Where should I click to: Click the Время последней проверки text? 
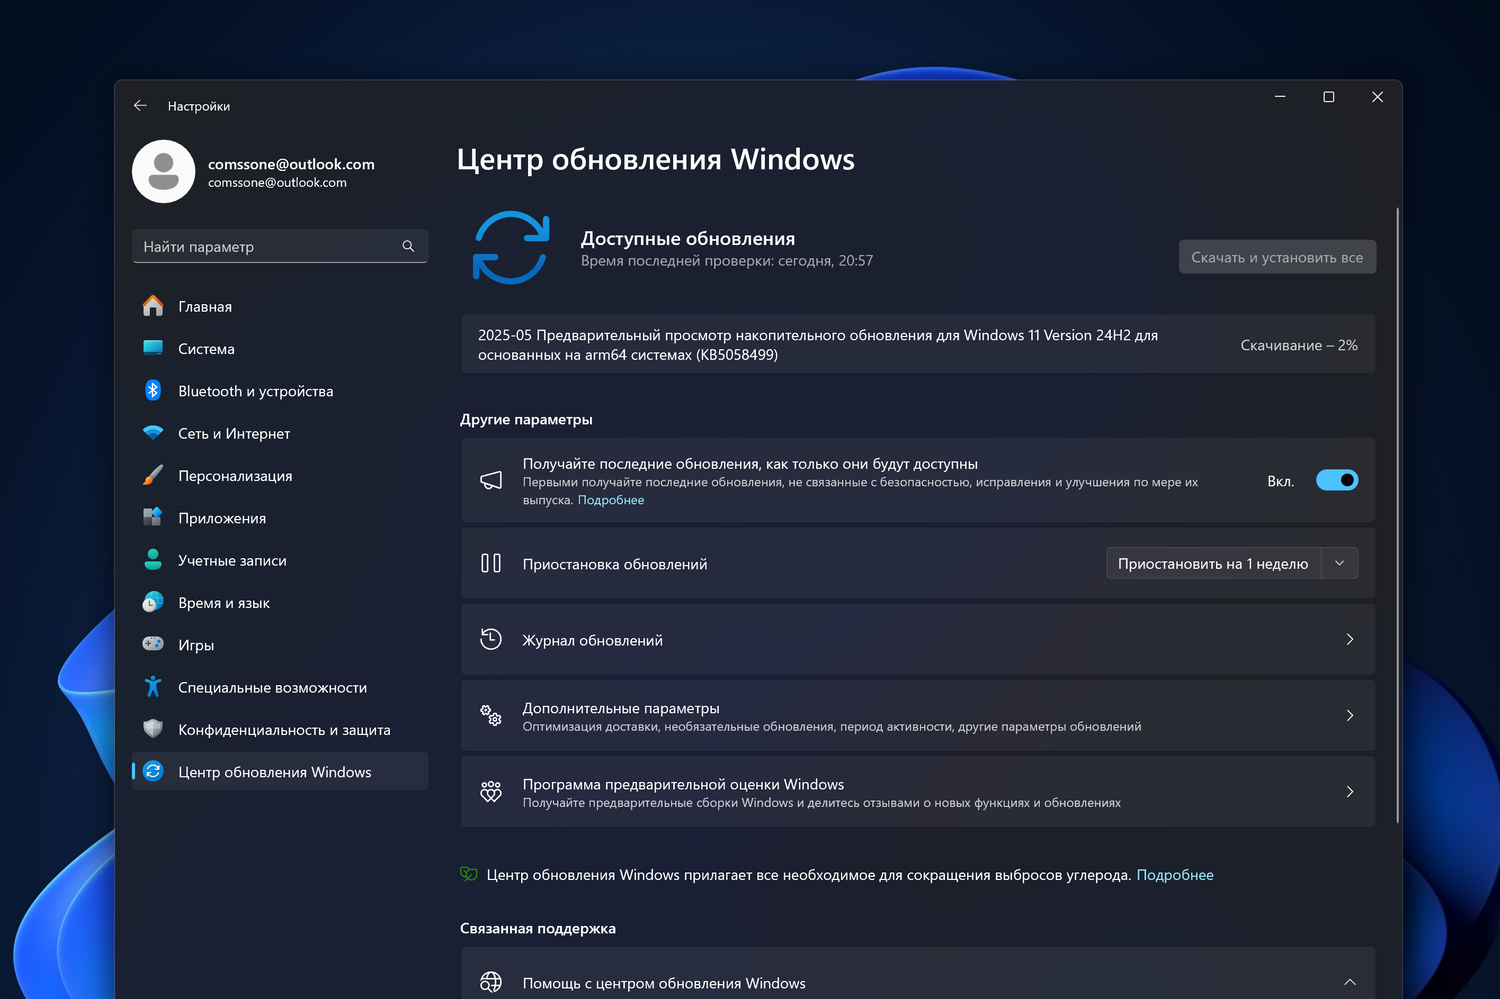727,260
